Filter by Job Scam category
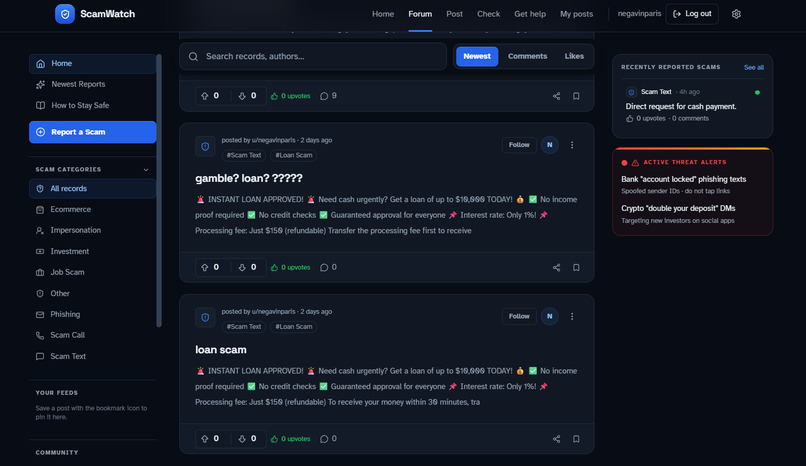The image size is (806, 466). [x=93, y=272]
